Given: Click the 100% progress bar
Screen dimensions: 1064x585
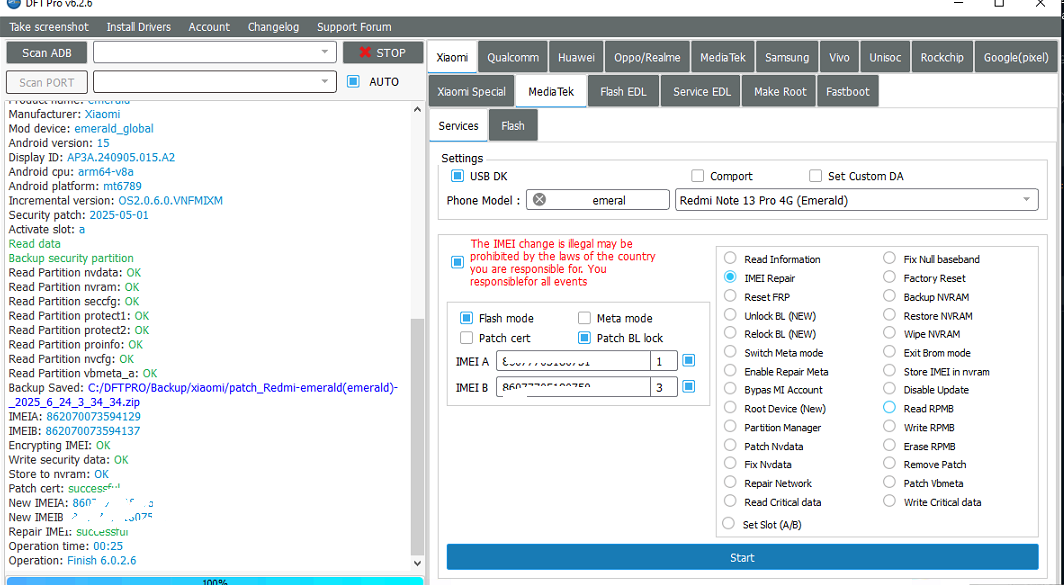Looking at the screenshot, I should 214,581.
